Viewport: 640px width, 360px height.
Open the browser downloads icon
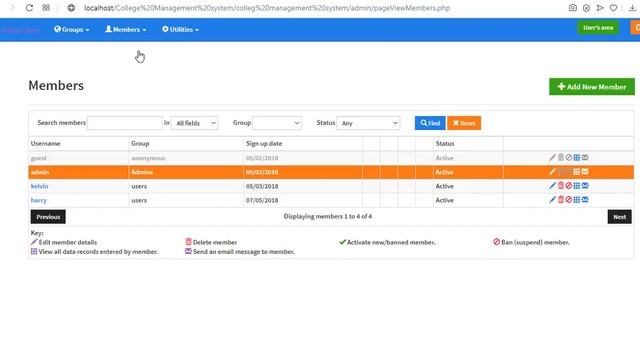(632, 8)
